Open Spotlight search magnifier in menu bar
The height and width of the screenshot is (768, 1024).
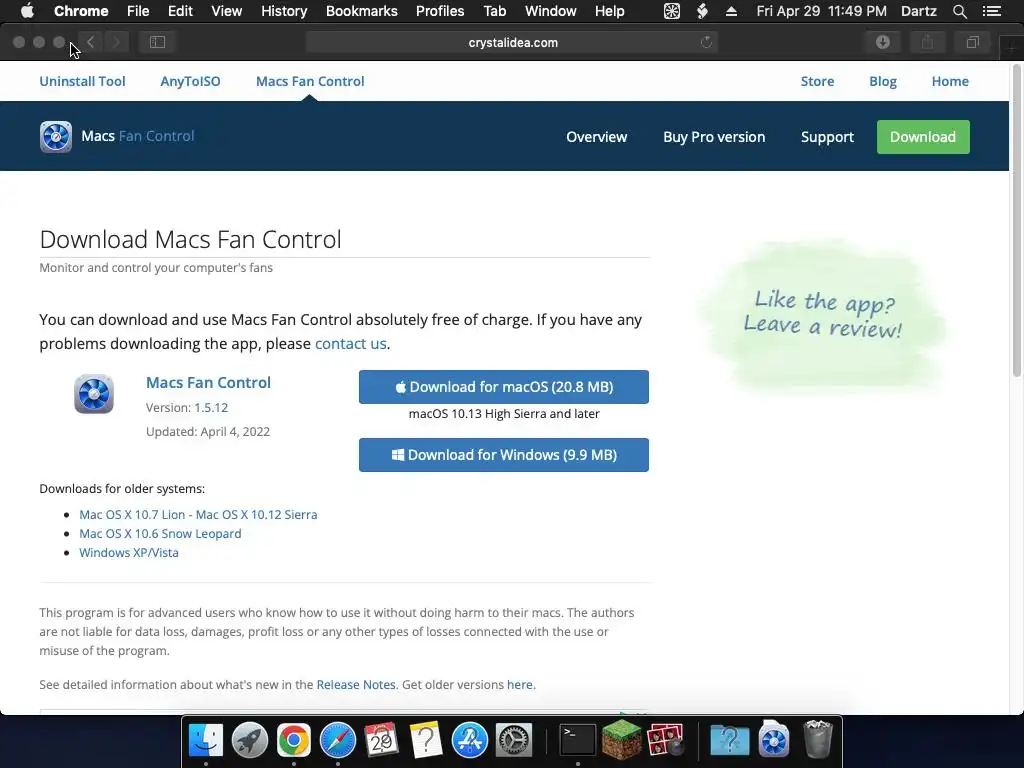pyautogui.click(x=959, y=11)
